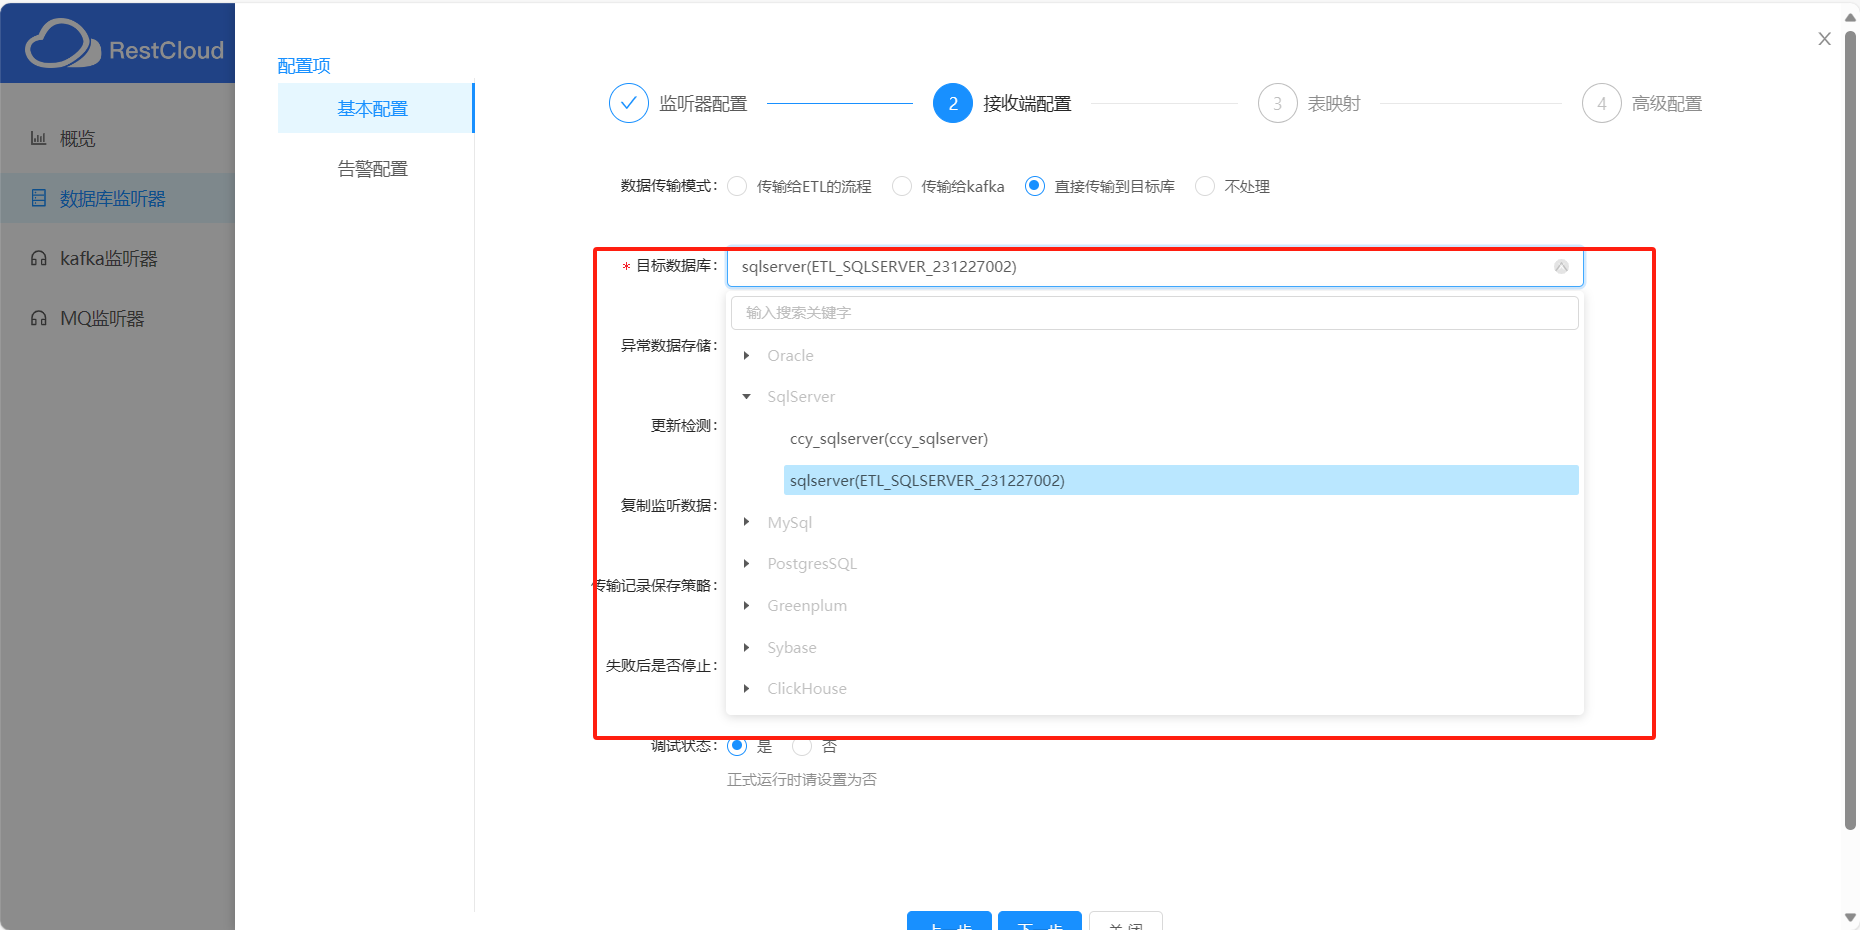
Task: Select 传输给ETL的流程 radio option
Action: click(737, 186)
